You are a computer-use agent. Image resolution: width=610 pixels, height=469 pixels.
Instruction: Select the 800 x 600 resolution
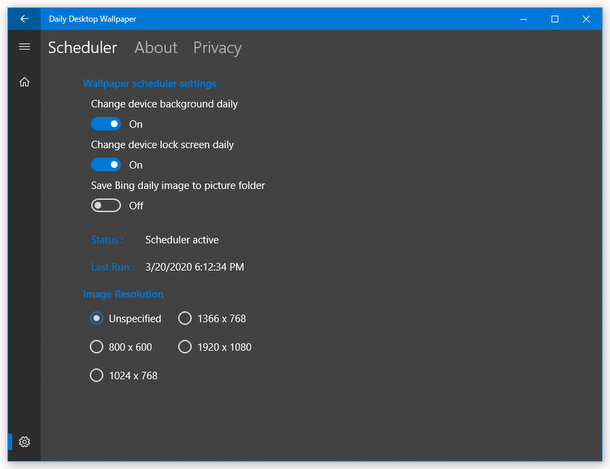pos(121,347)
